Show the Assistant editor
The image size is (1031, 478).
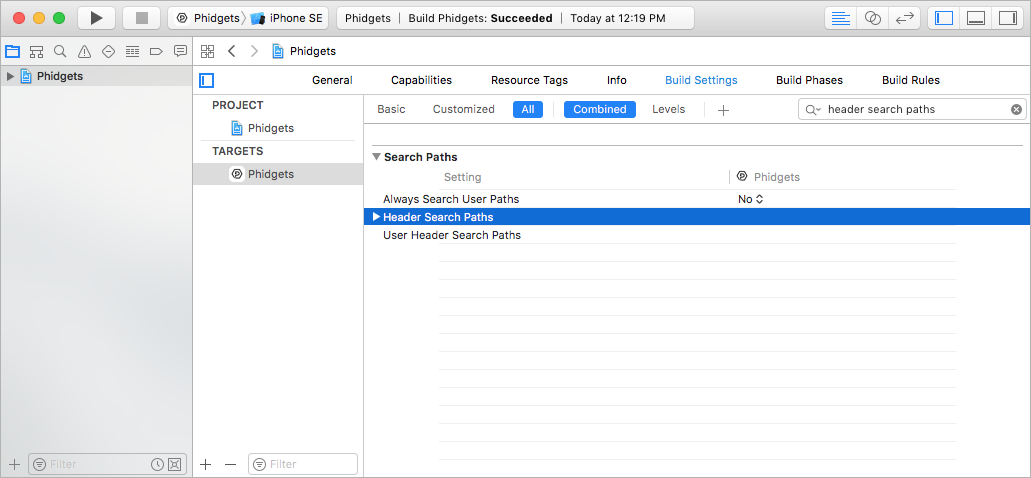pos(873,18)
